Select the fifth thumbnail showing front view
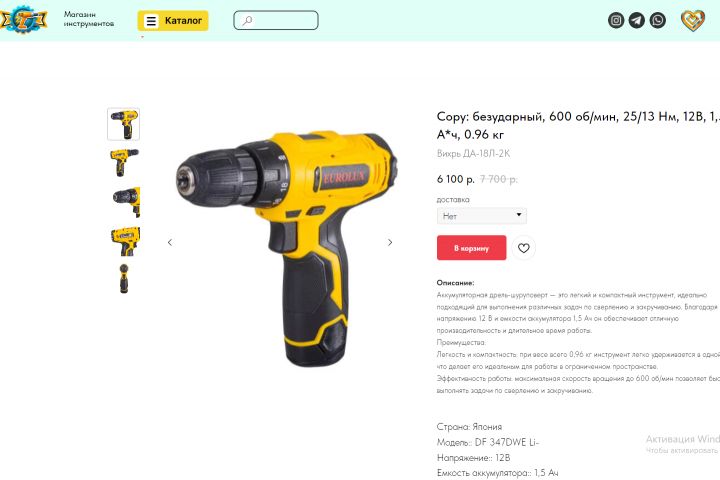The height and width of the screenshot is (480, 720). click(124, 278)
